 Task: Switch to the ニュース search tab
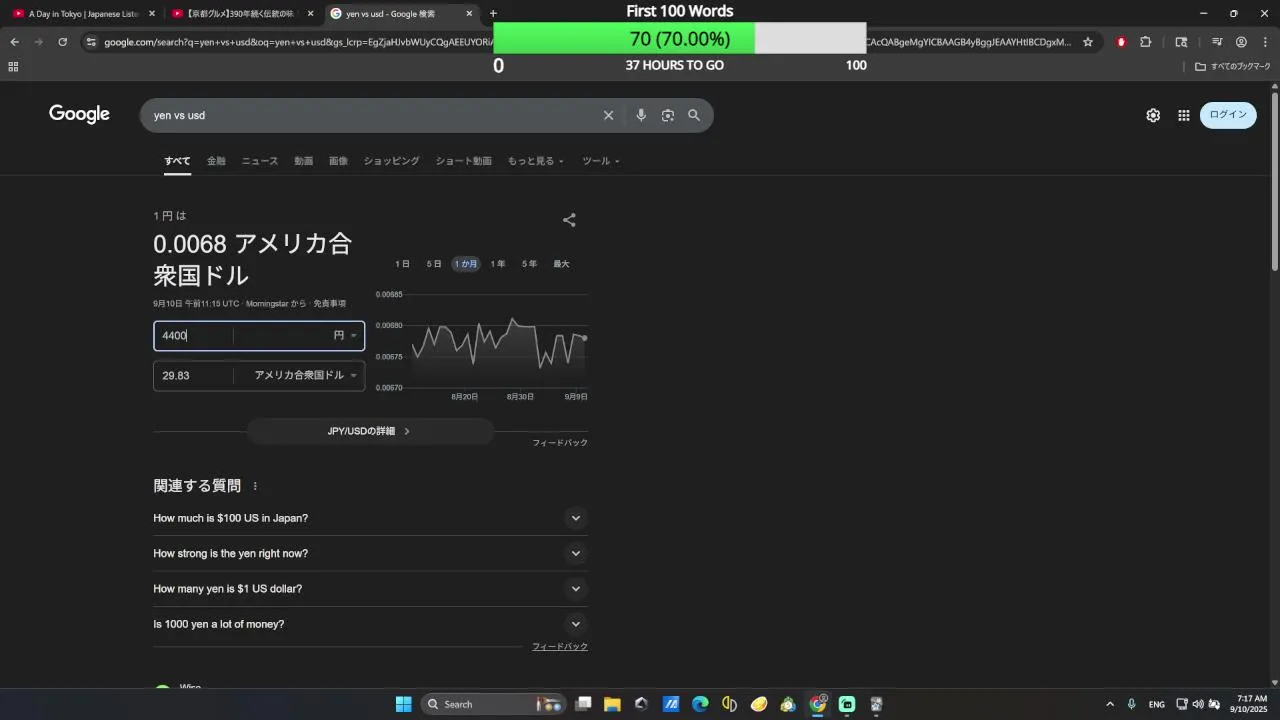[260, 161]
